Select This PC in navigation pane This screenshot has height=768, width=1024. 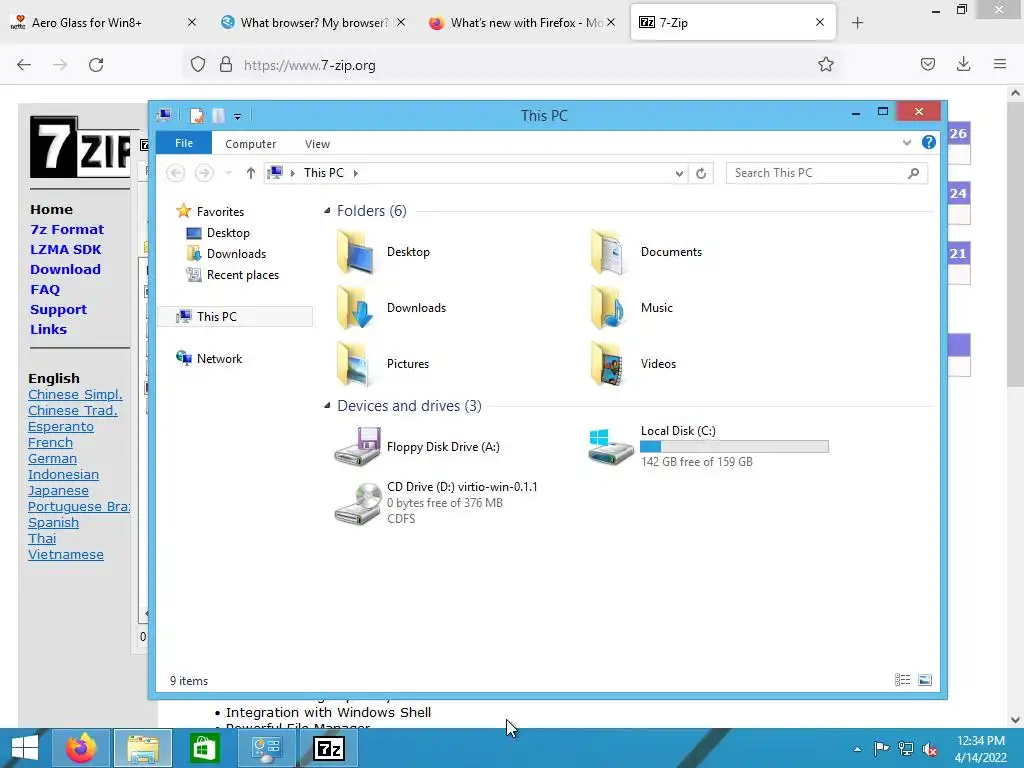coord(217,317)
